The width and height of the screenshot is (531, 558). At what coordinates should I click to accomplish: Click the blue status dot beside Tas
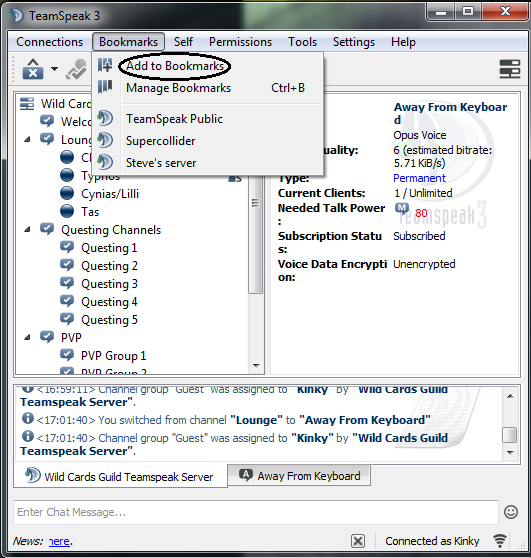click(x=67, y=211)
